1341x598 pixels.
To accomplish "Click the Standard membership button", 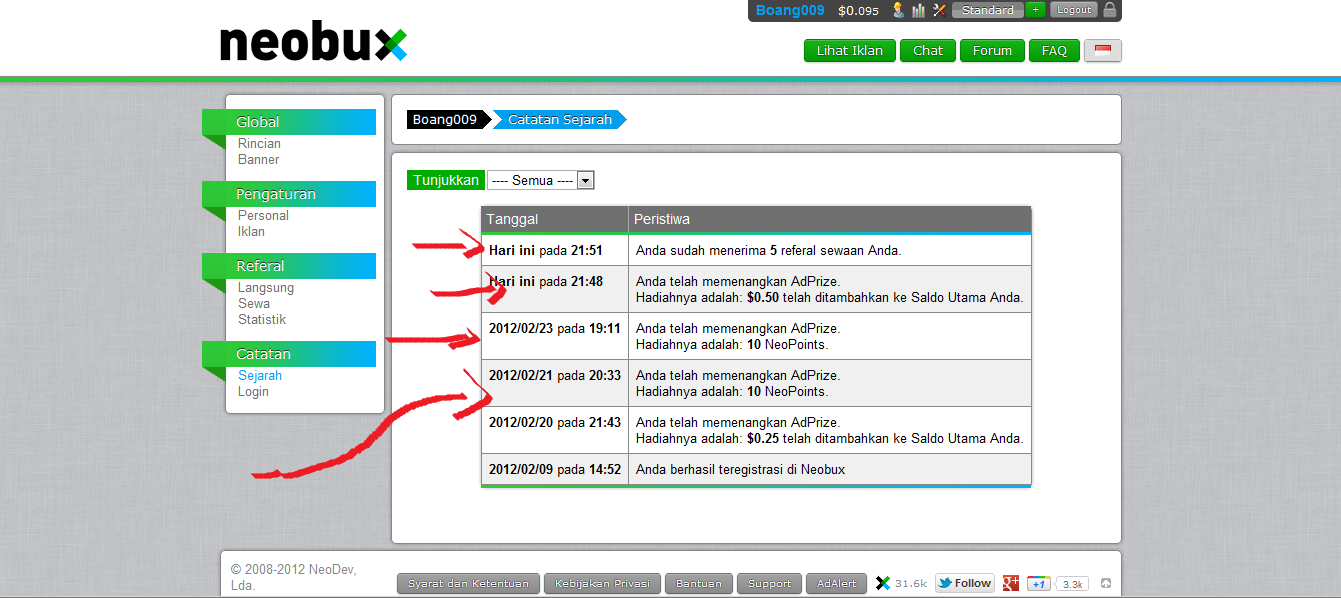I will pos(988,10).
